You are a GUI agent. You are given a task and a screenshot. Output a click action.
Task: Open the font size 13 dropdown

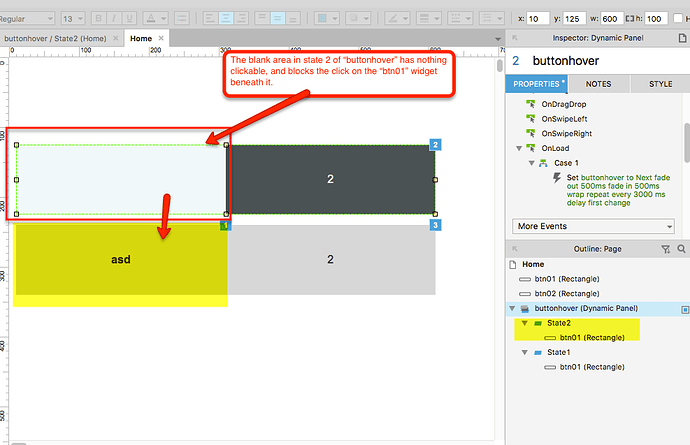pyautogui.click(x=73, y=18)
